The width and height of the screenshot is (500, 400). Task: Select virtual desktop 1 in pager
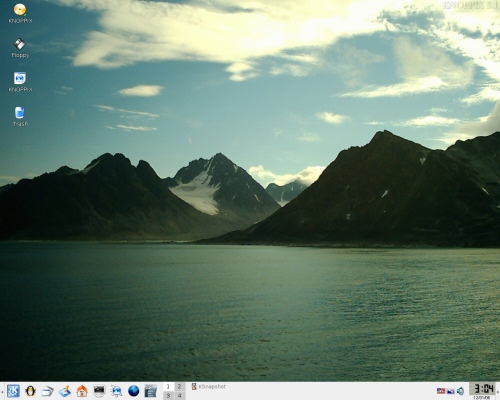[x=168, y=386]
